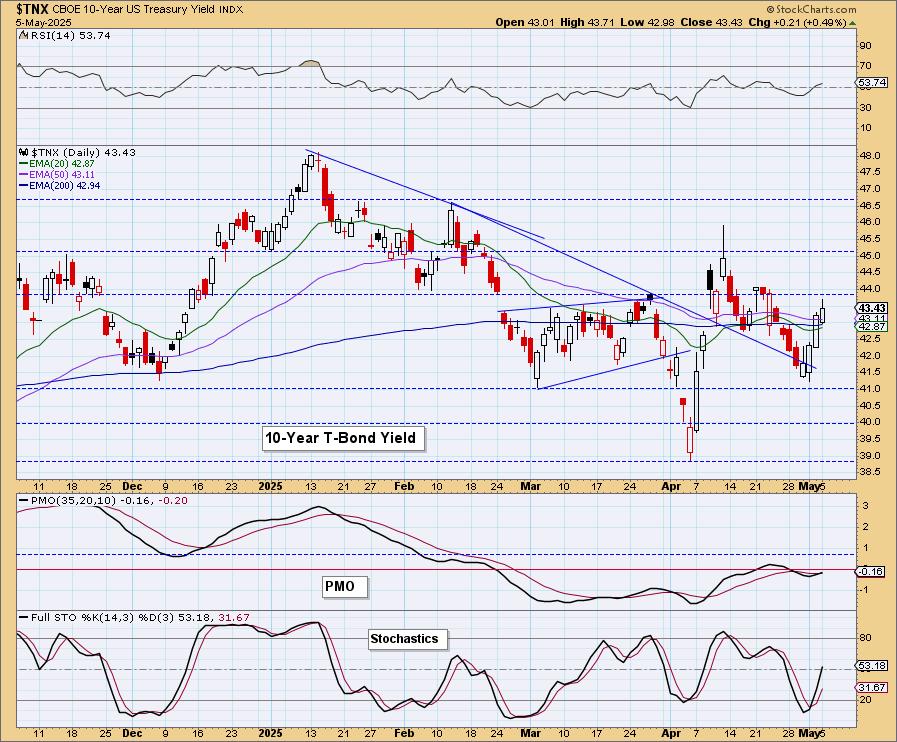
Task: Click the $TNX ticker symbol title
Action: point(32,9)
